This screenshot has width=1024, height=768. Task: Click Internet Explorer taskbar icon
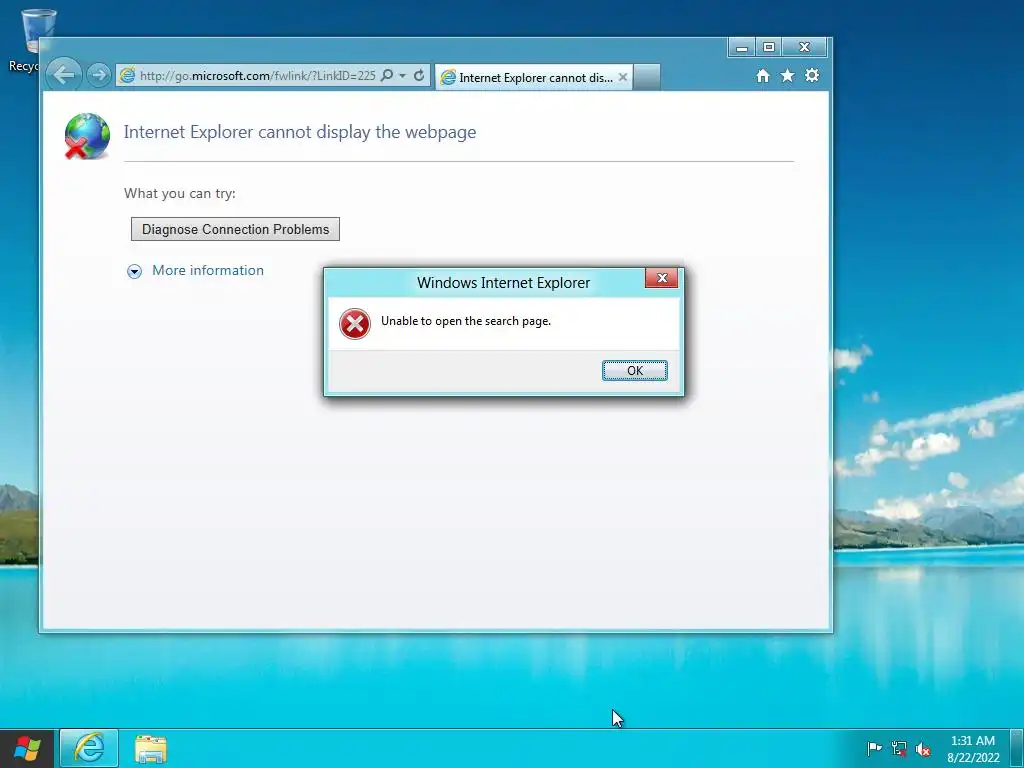[89, 748]
